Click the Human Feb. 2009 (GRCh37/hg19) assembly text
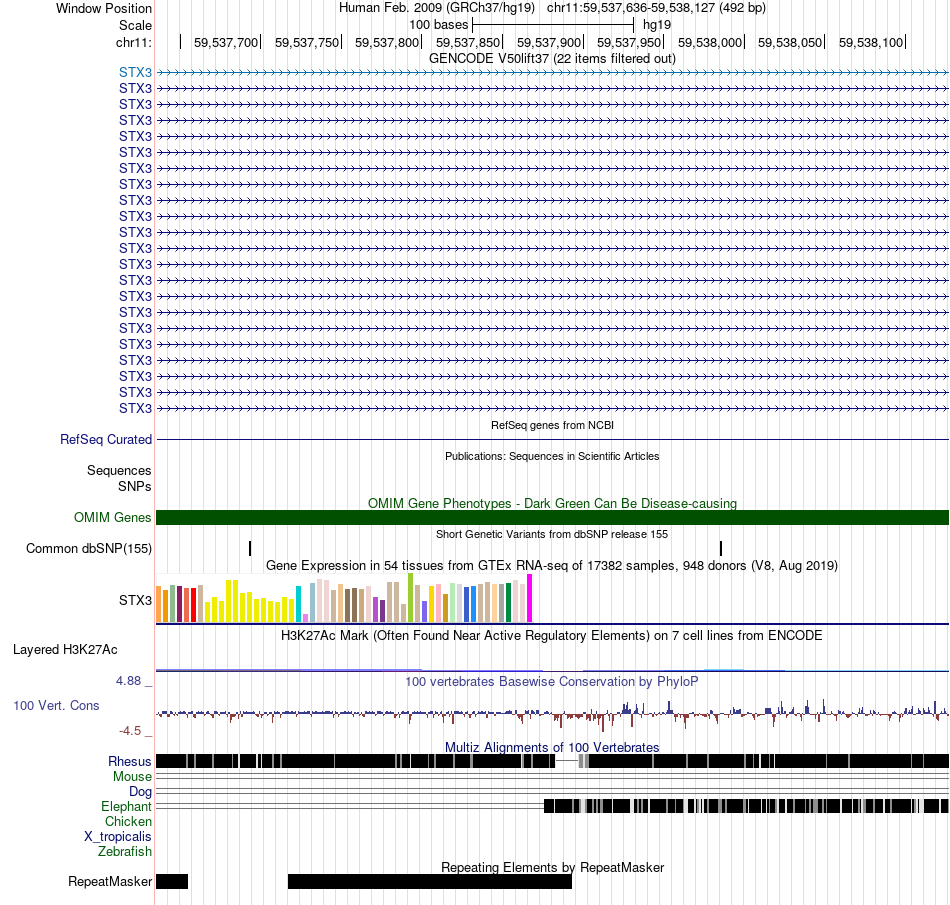This screenshot has width=950, height=905. coord(437,8)
